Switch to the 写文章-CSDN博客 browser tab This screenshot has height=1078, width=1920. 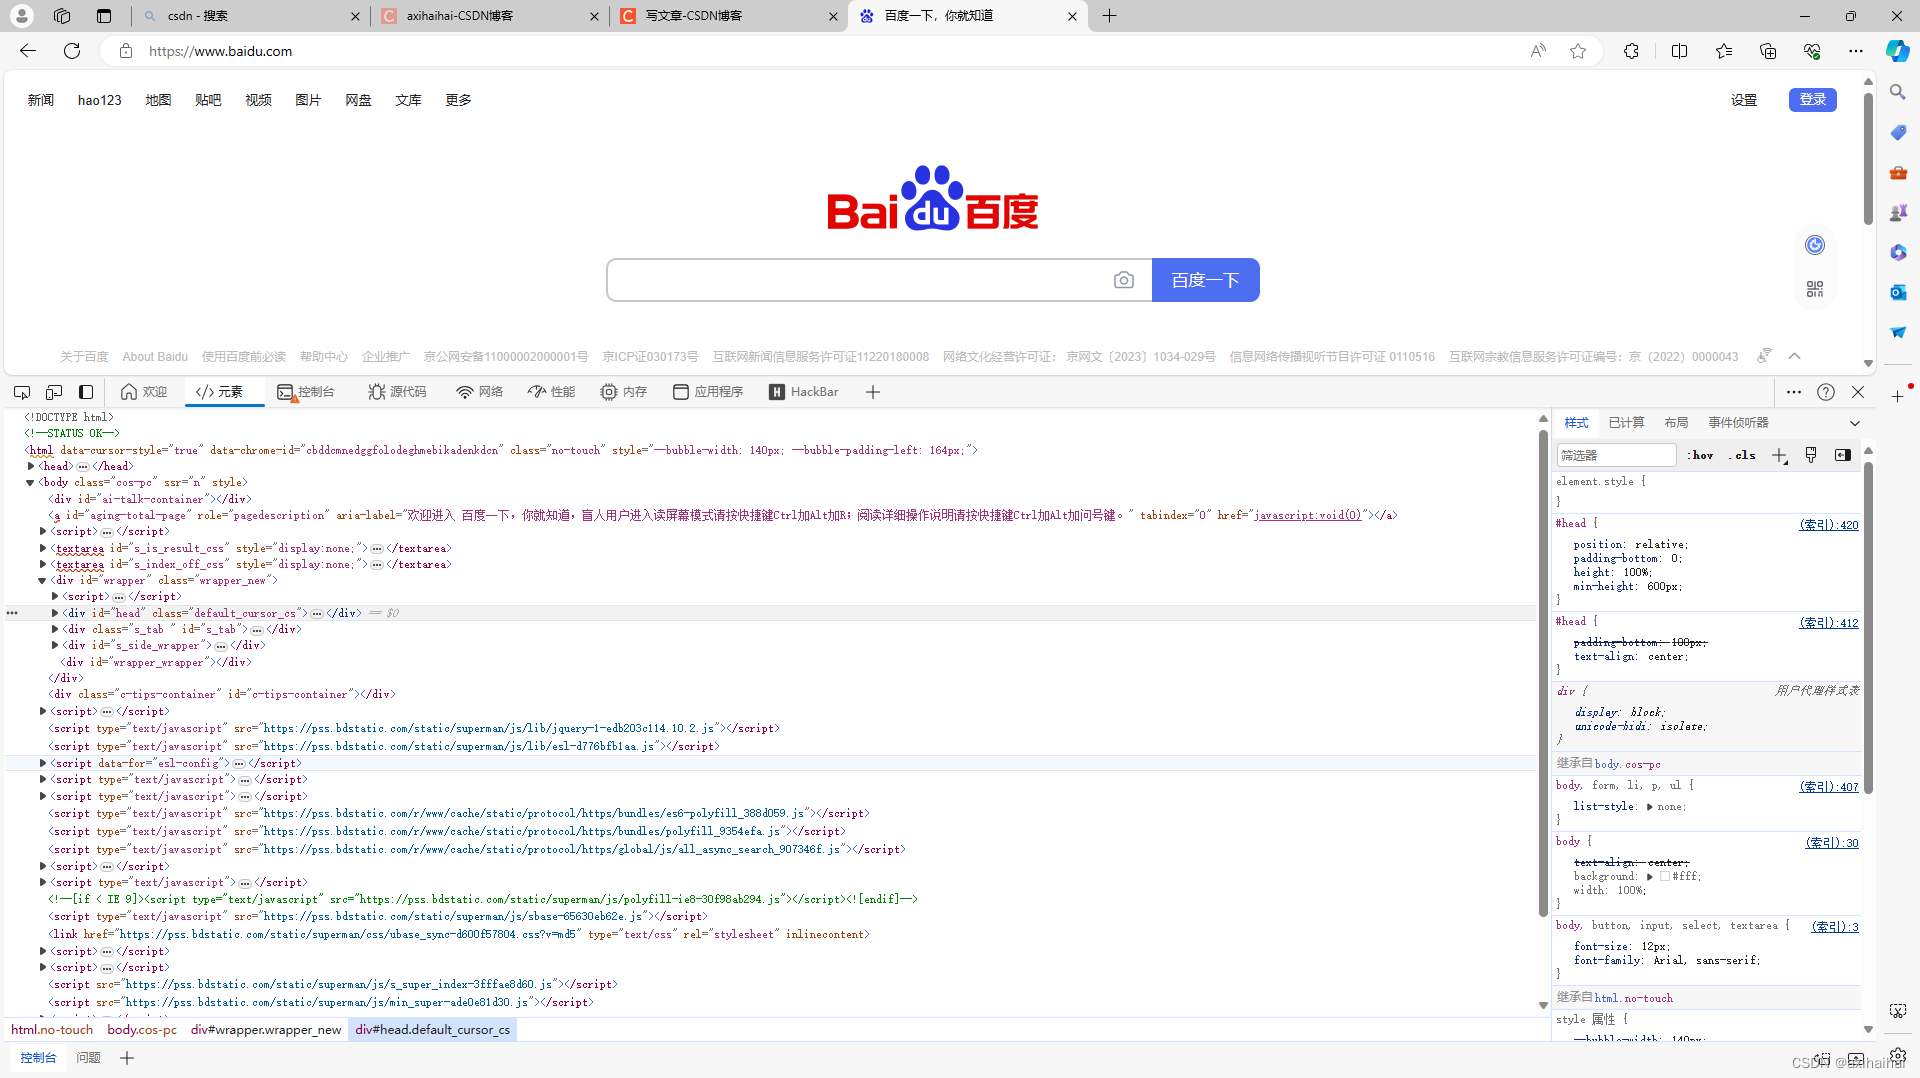click(729, 16)
